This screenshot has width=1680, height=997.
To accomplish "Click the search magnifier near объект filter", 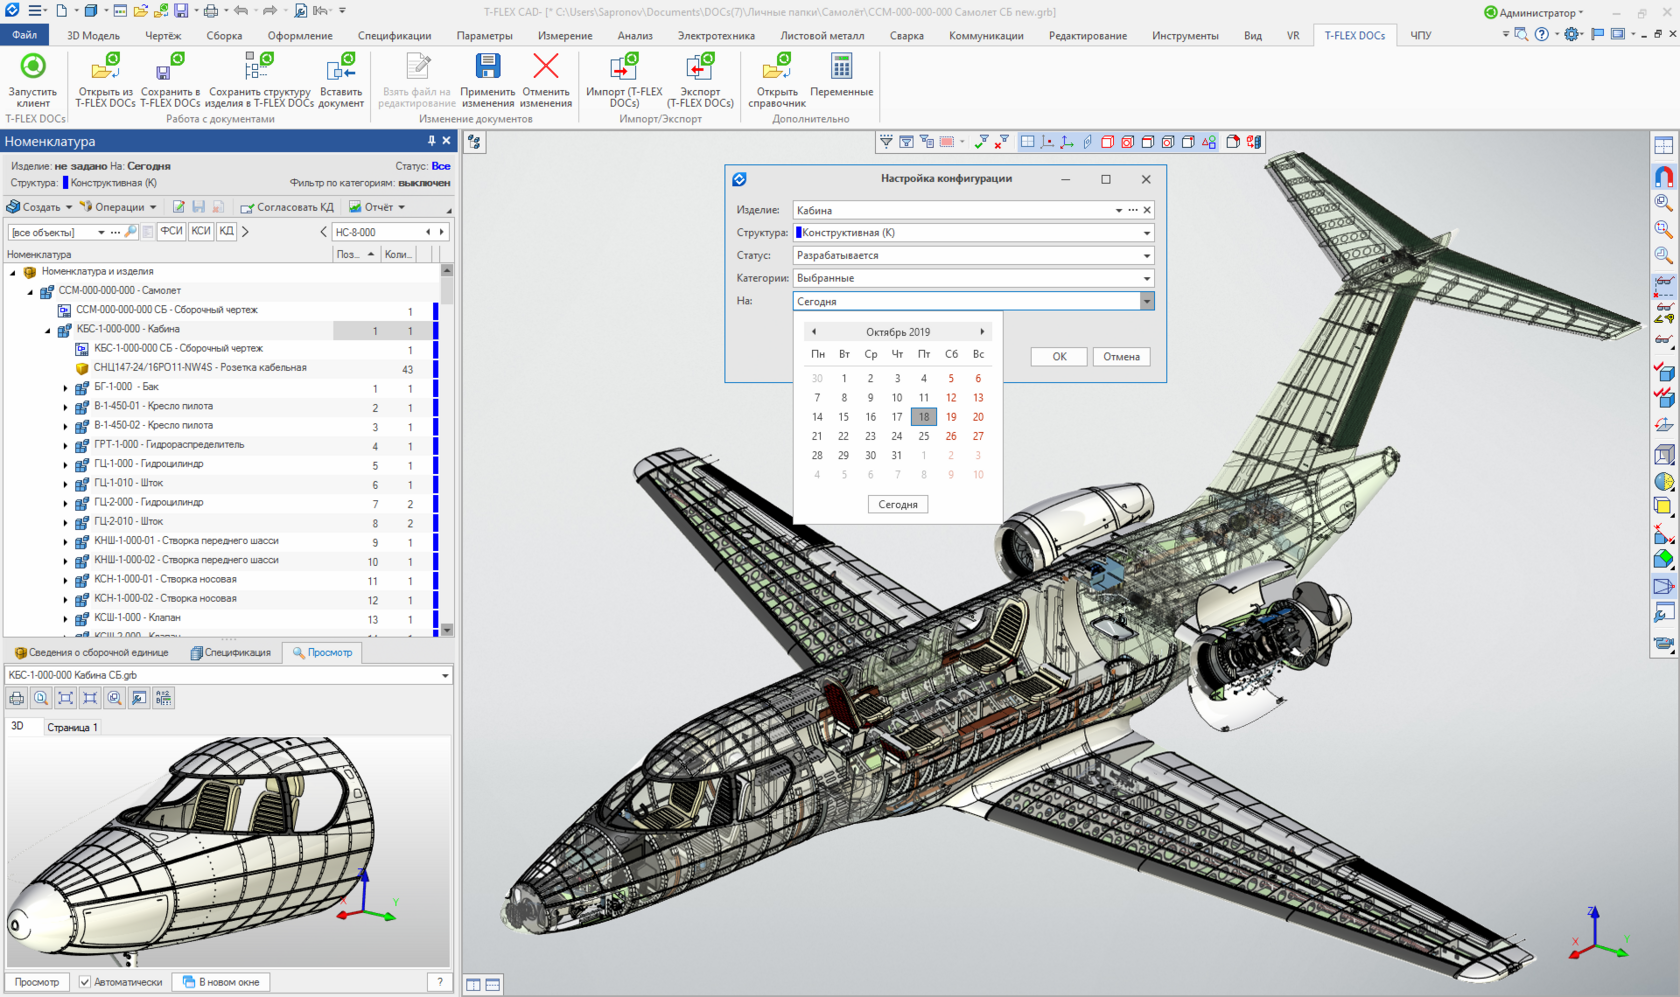I will point(130,231).
